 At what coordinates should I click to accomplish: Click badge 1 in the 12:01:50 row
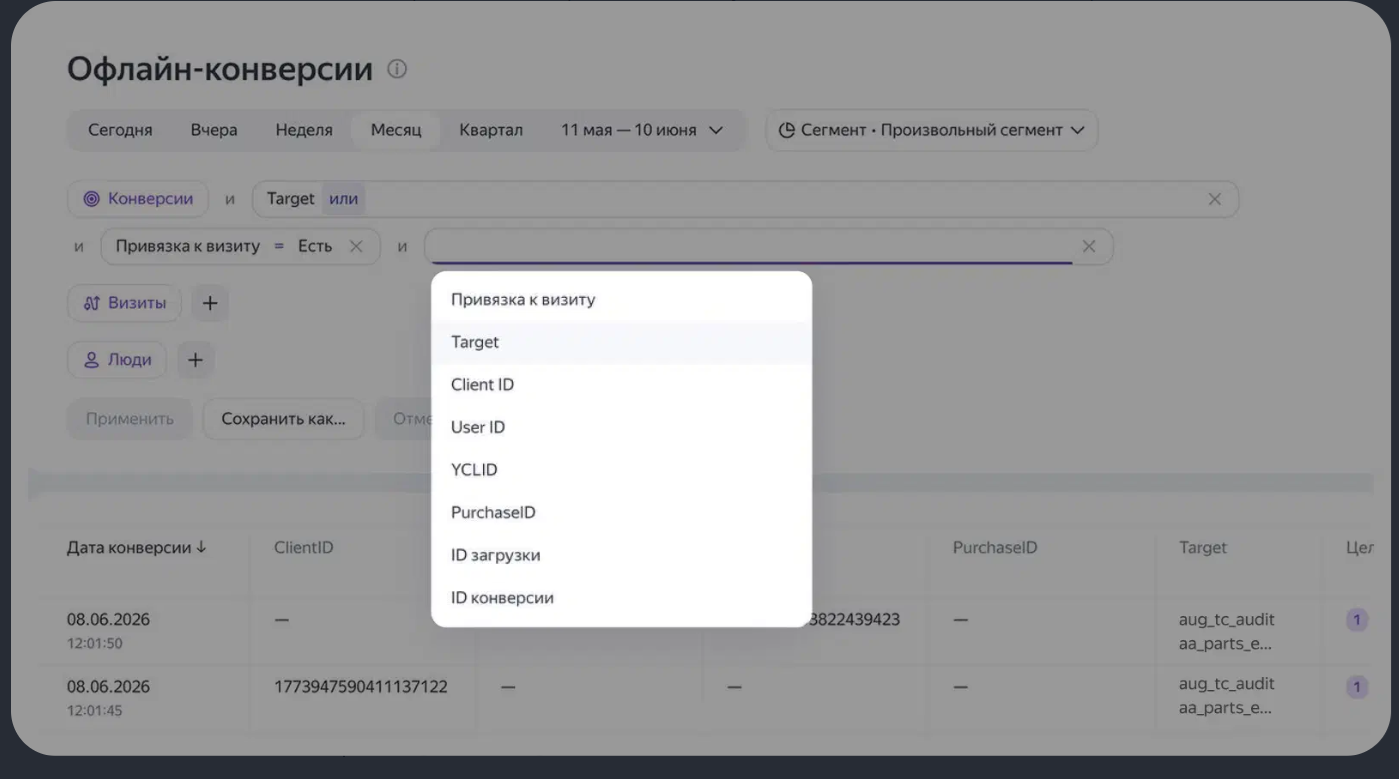pyautogui.click(x=1357, y=620)
